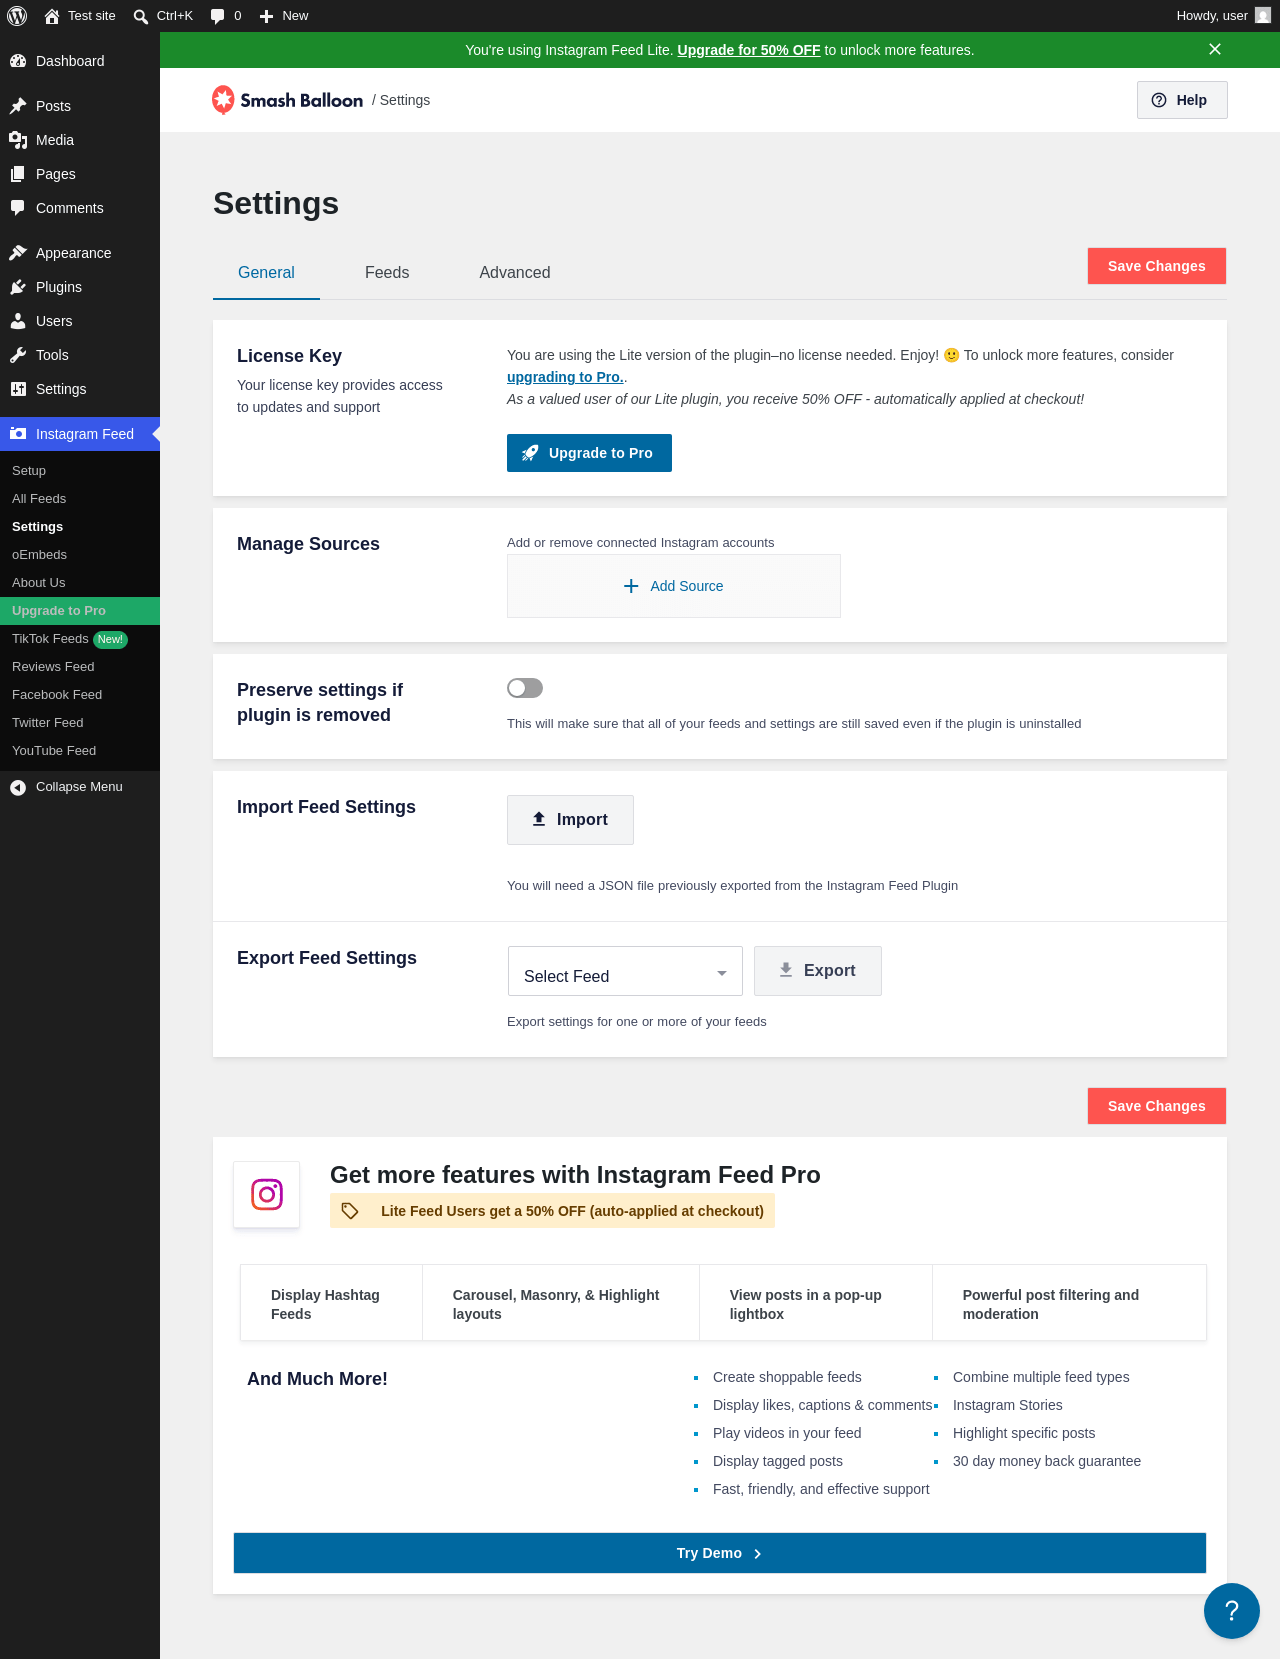
Task: Open the Select Feed dropdown
Action: (625, 971)
